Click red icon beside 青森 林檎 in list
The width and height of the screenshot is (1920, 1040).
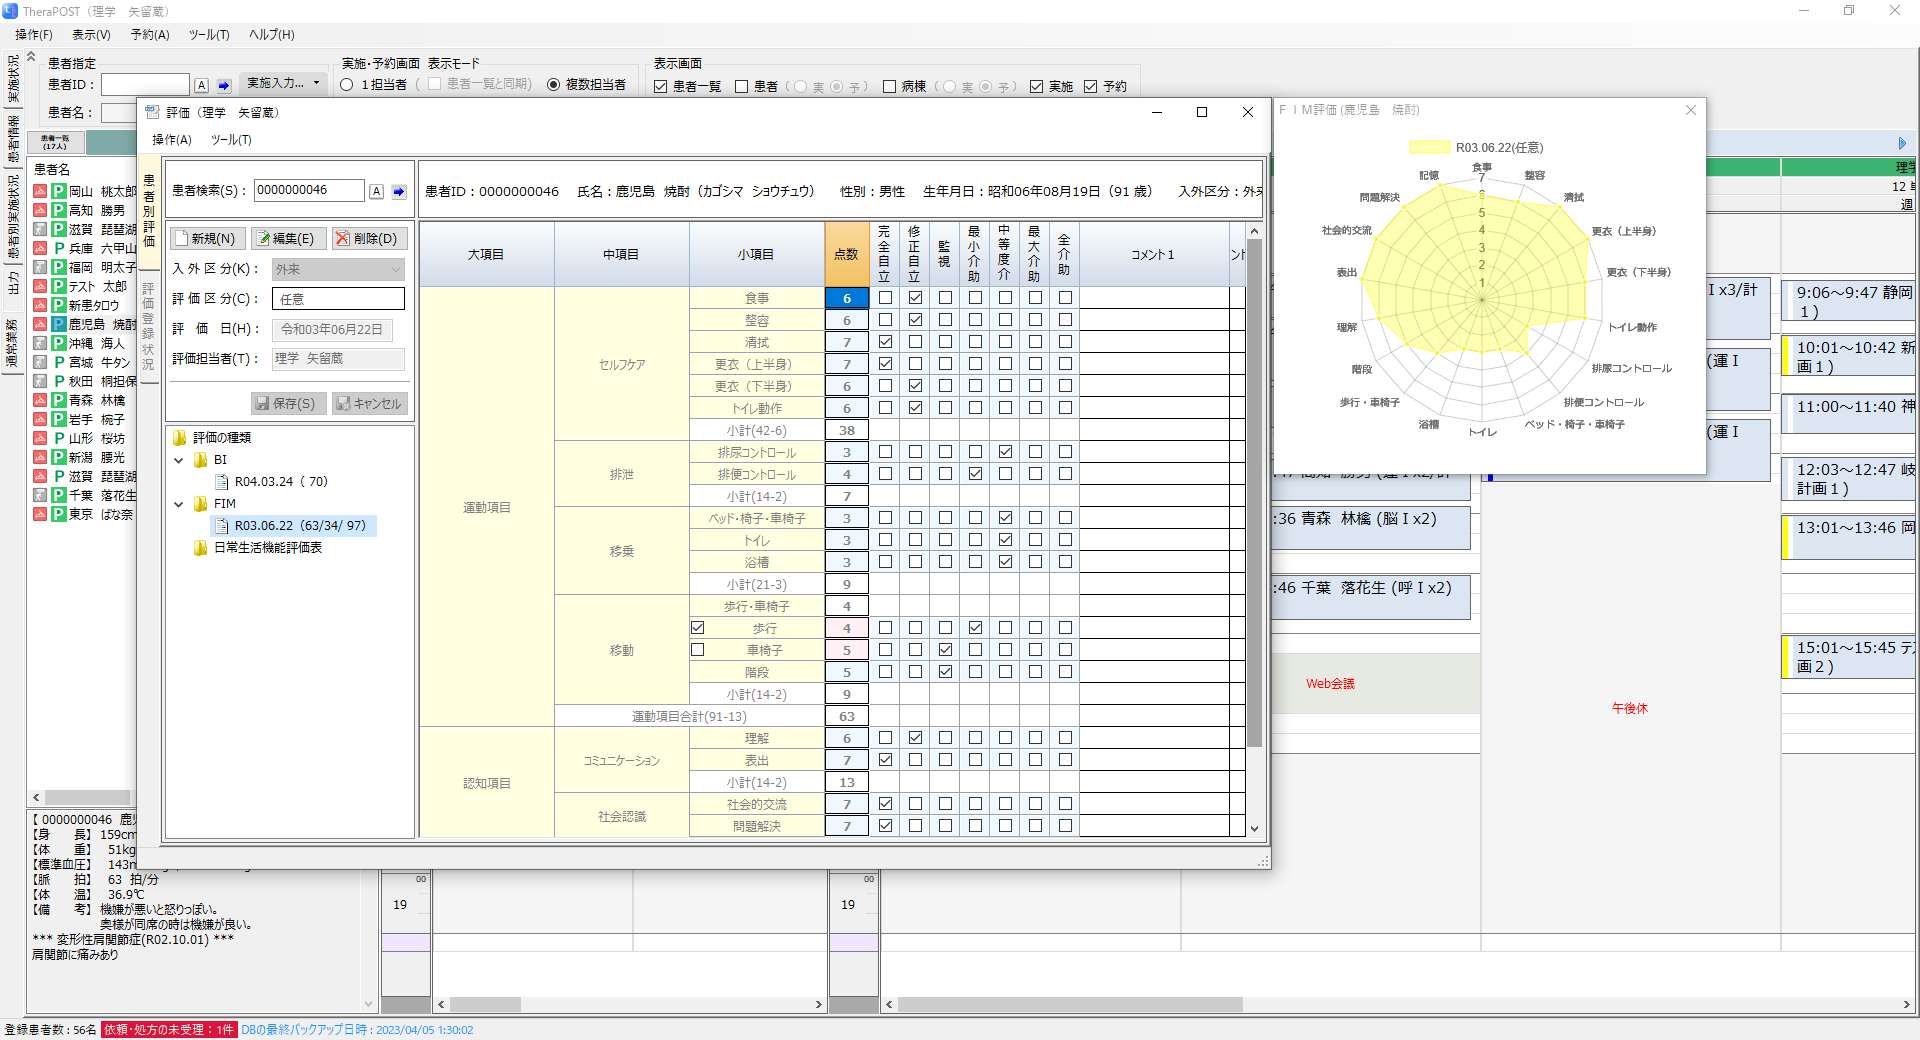coord(40,400)
